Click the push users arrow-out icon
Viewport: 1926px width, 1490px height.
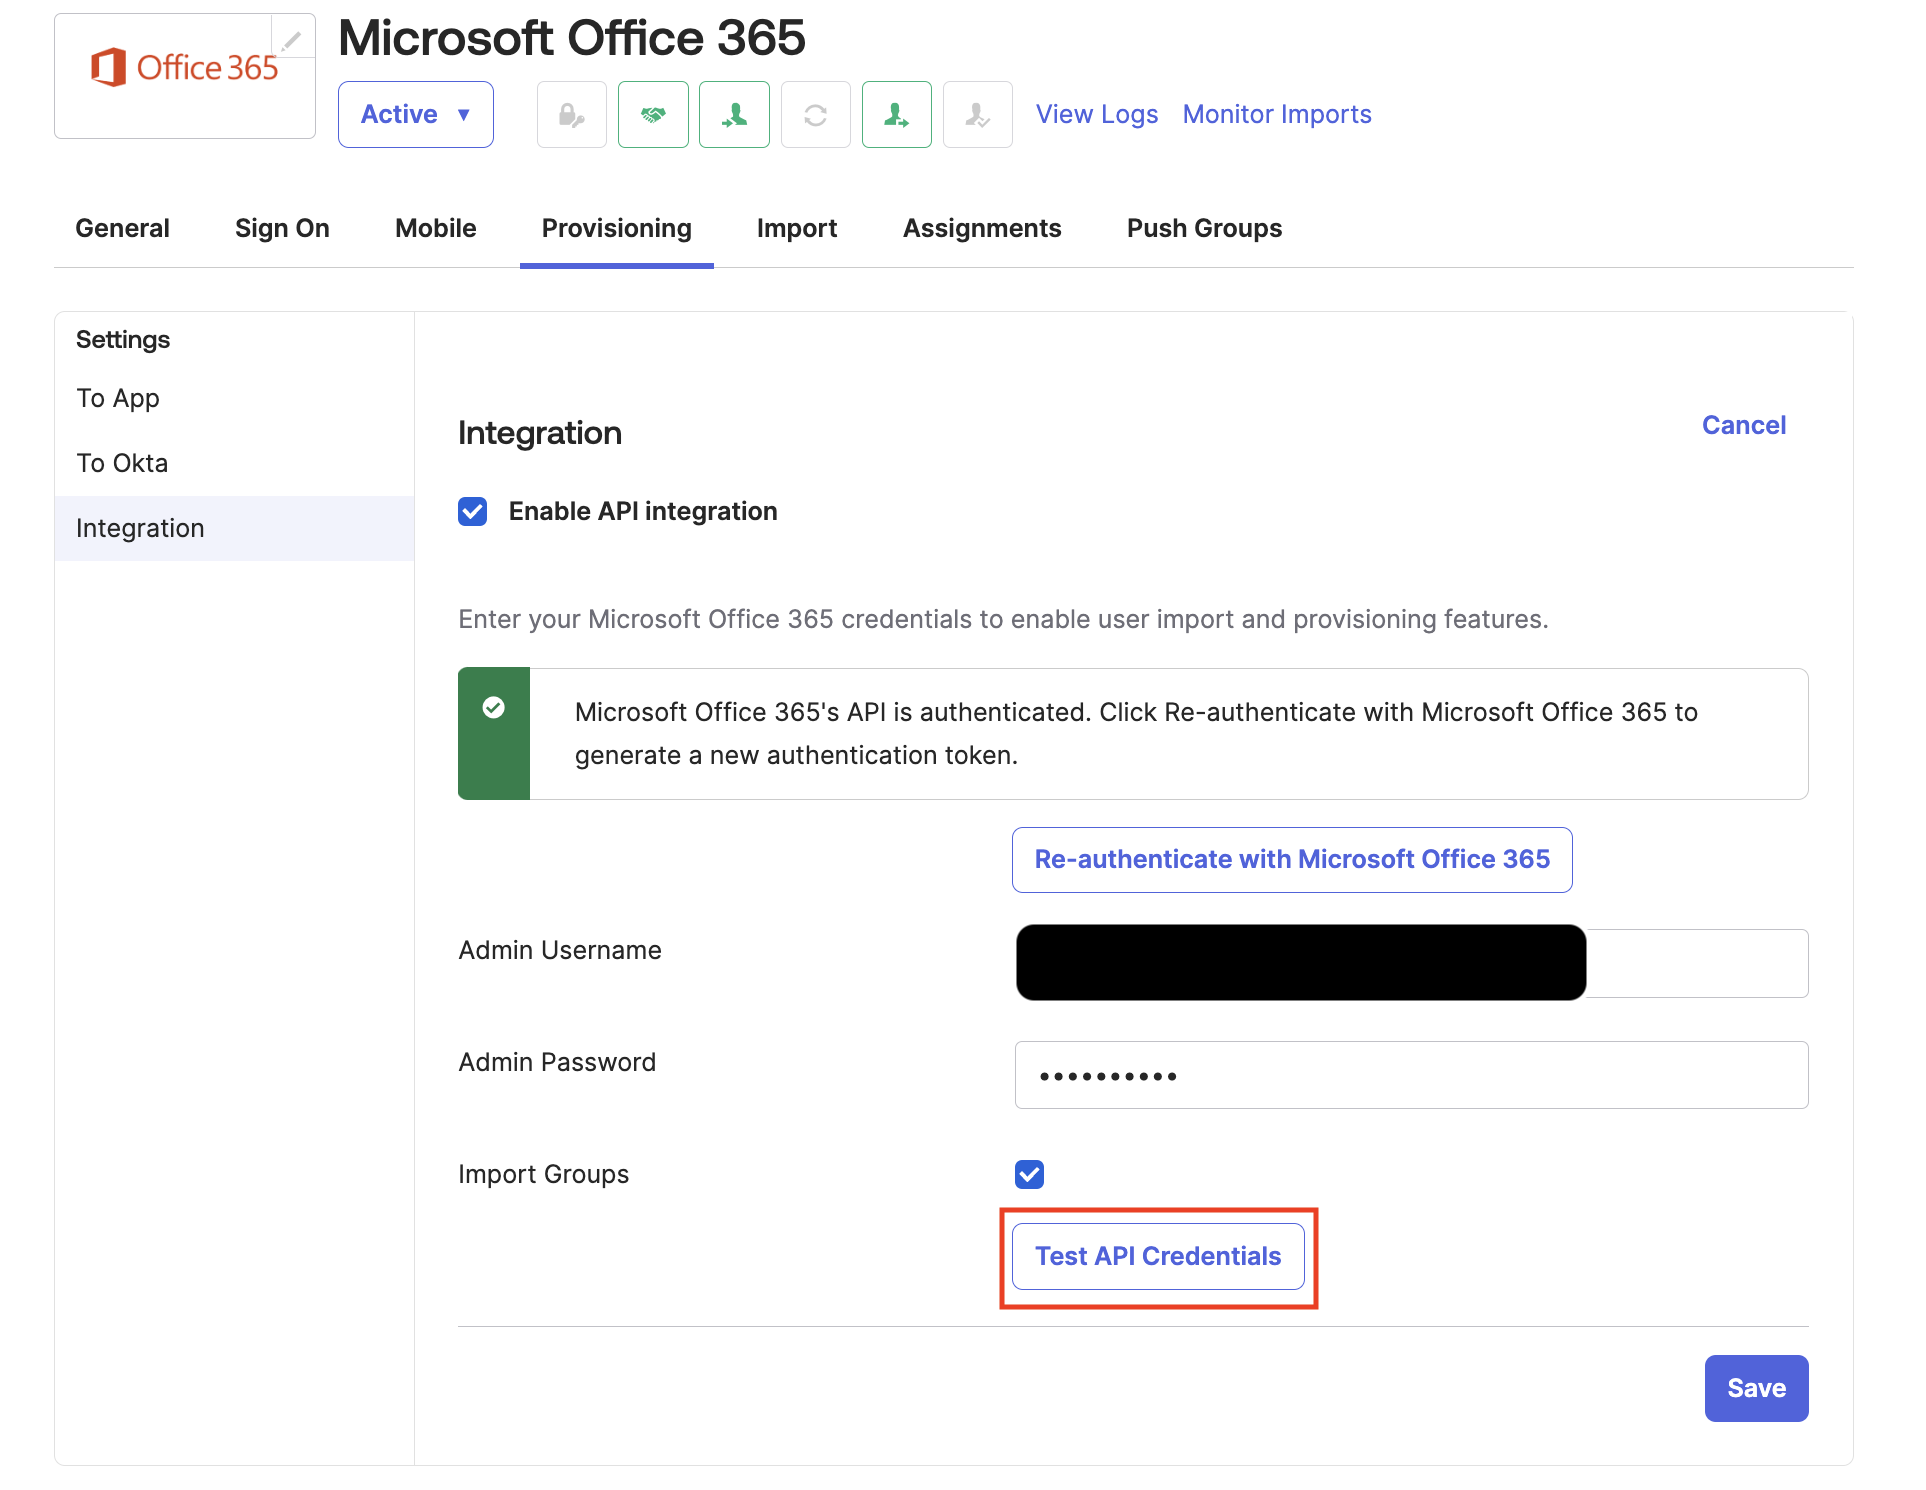click(x=896, y=115)
